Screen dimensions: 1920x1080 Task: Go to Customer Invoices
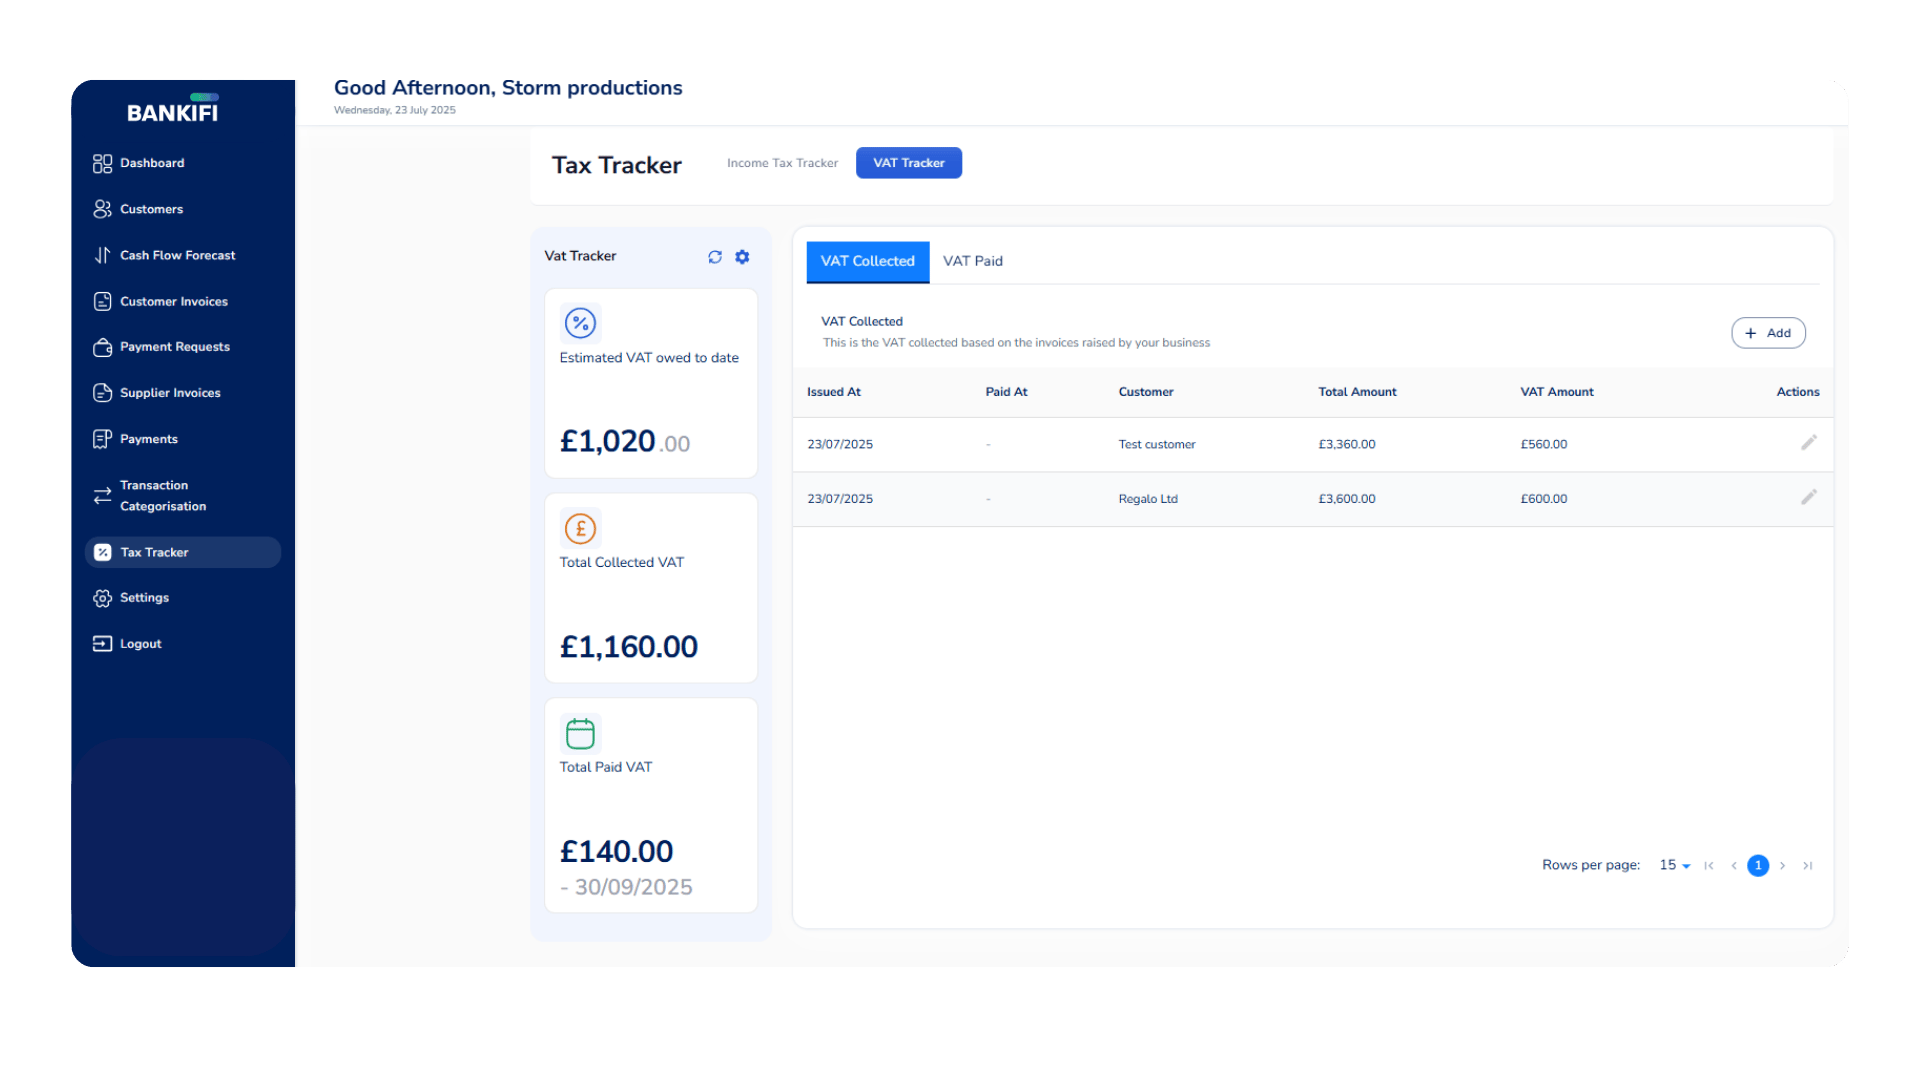click(x=173, y=301)
